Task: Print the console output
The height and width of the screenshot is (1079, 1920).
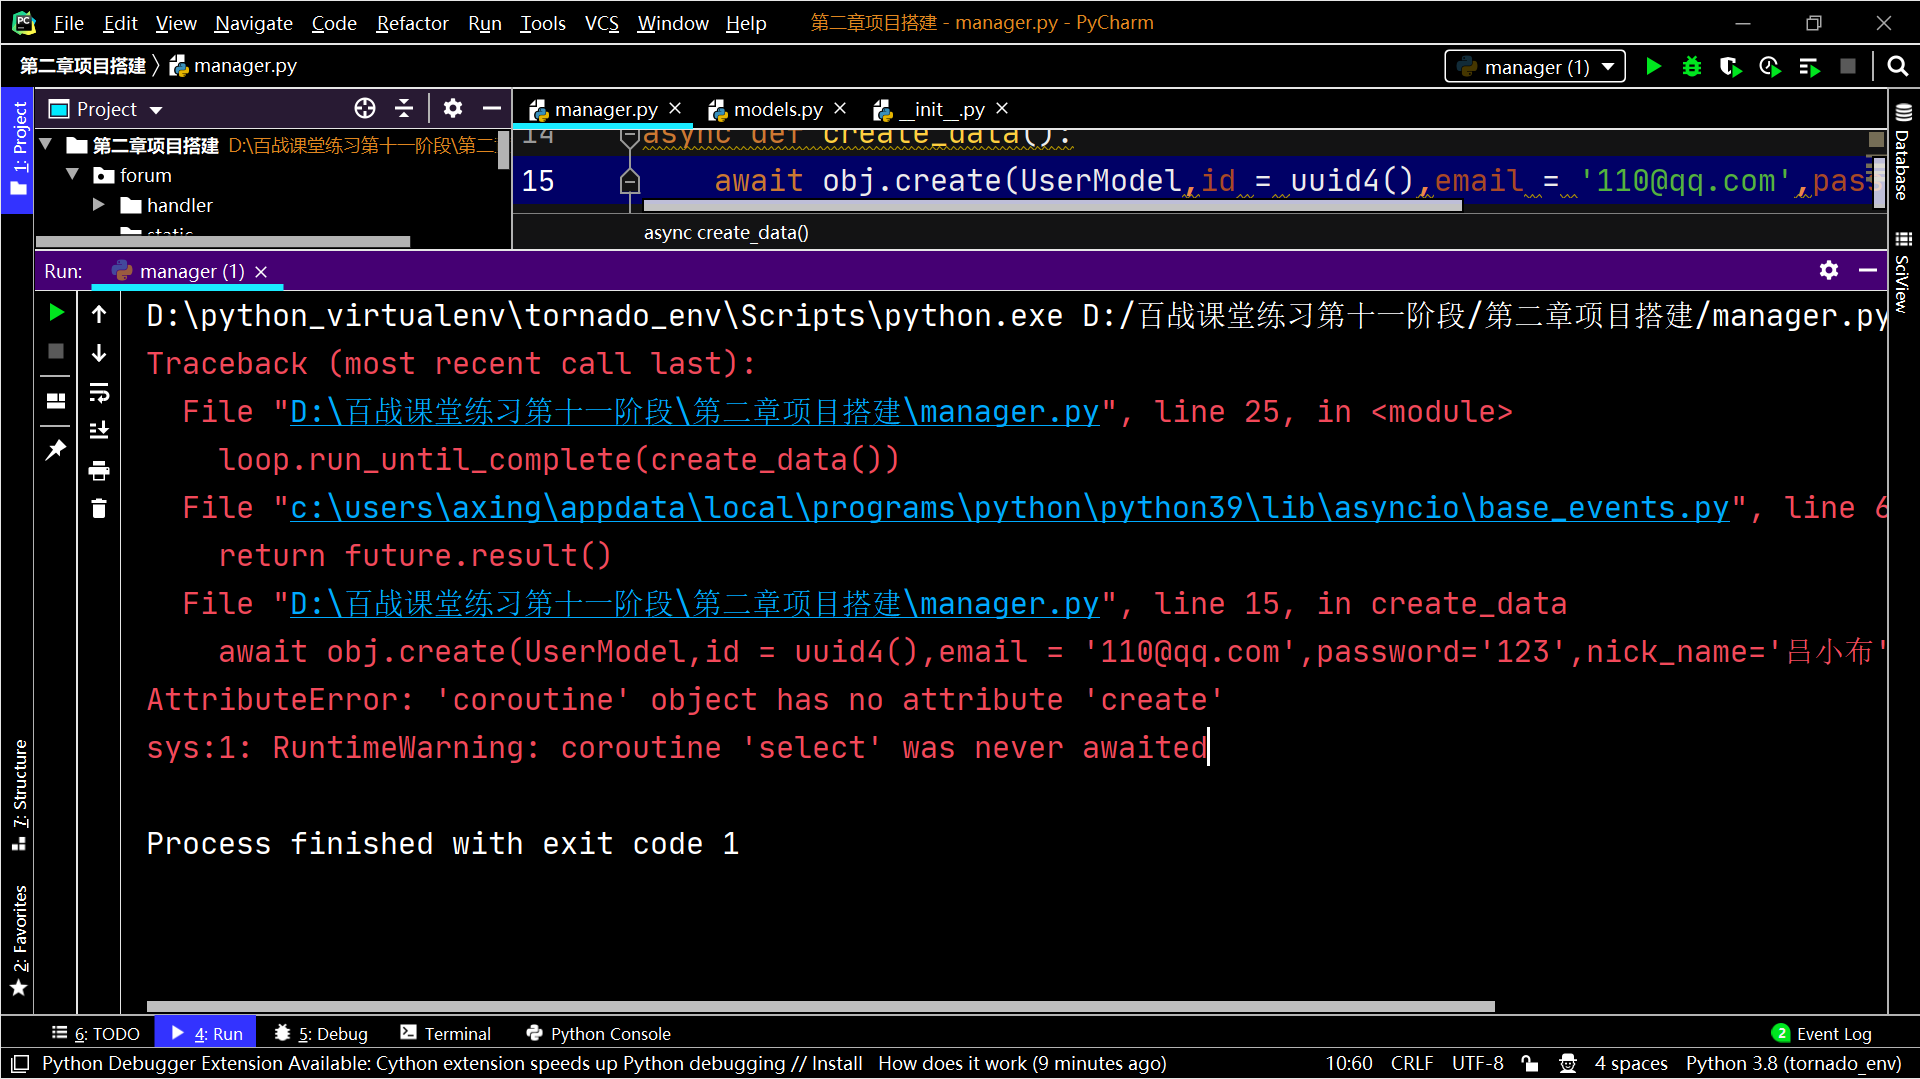Action: (x=99, y=470)
